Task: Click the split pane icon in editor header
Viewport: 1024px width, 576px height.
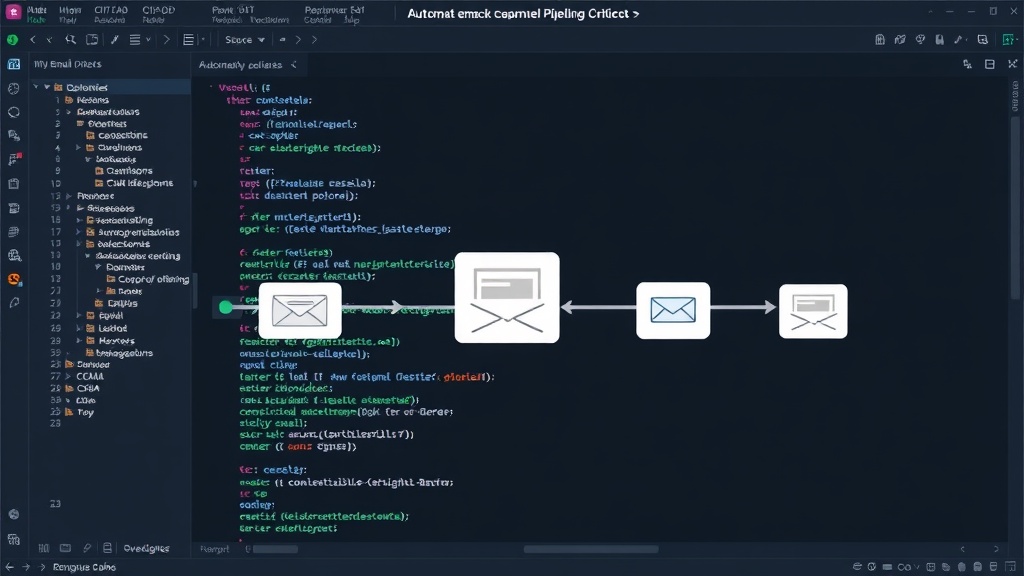Action: (x=989, y=64)
